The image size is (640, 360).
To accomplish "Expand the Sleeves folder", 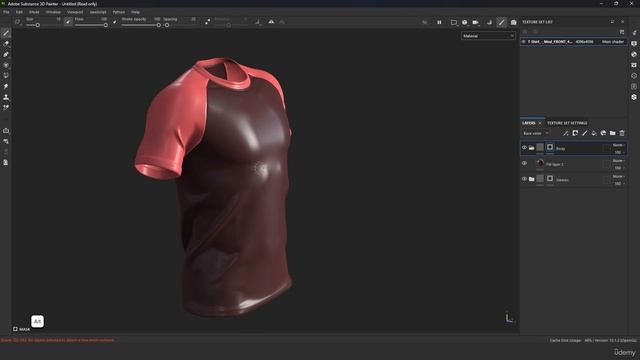I will pyautogui.click(x=531, y=179).
